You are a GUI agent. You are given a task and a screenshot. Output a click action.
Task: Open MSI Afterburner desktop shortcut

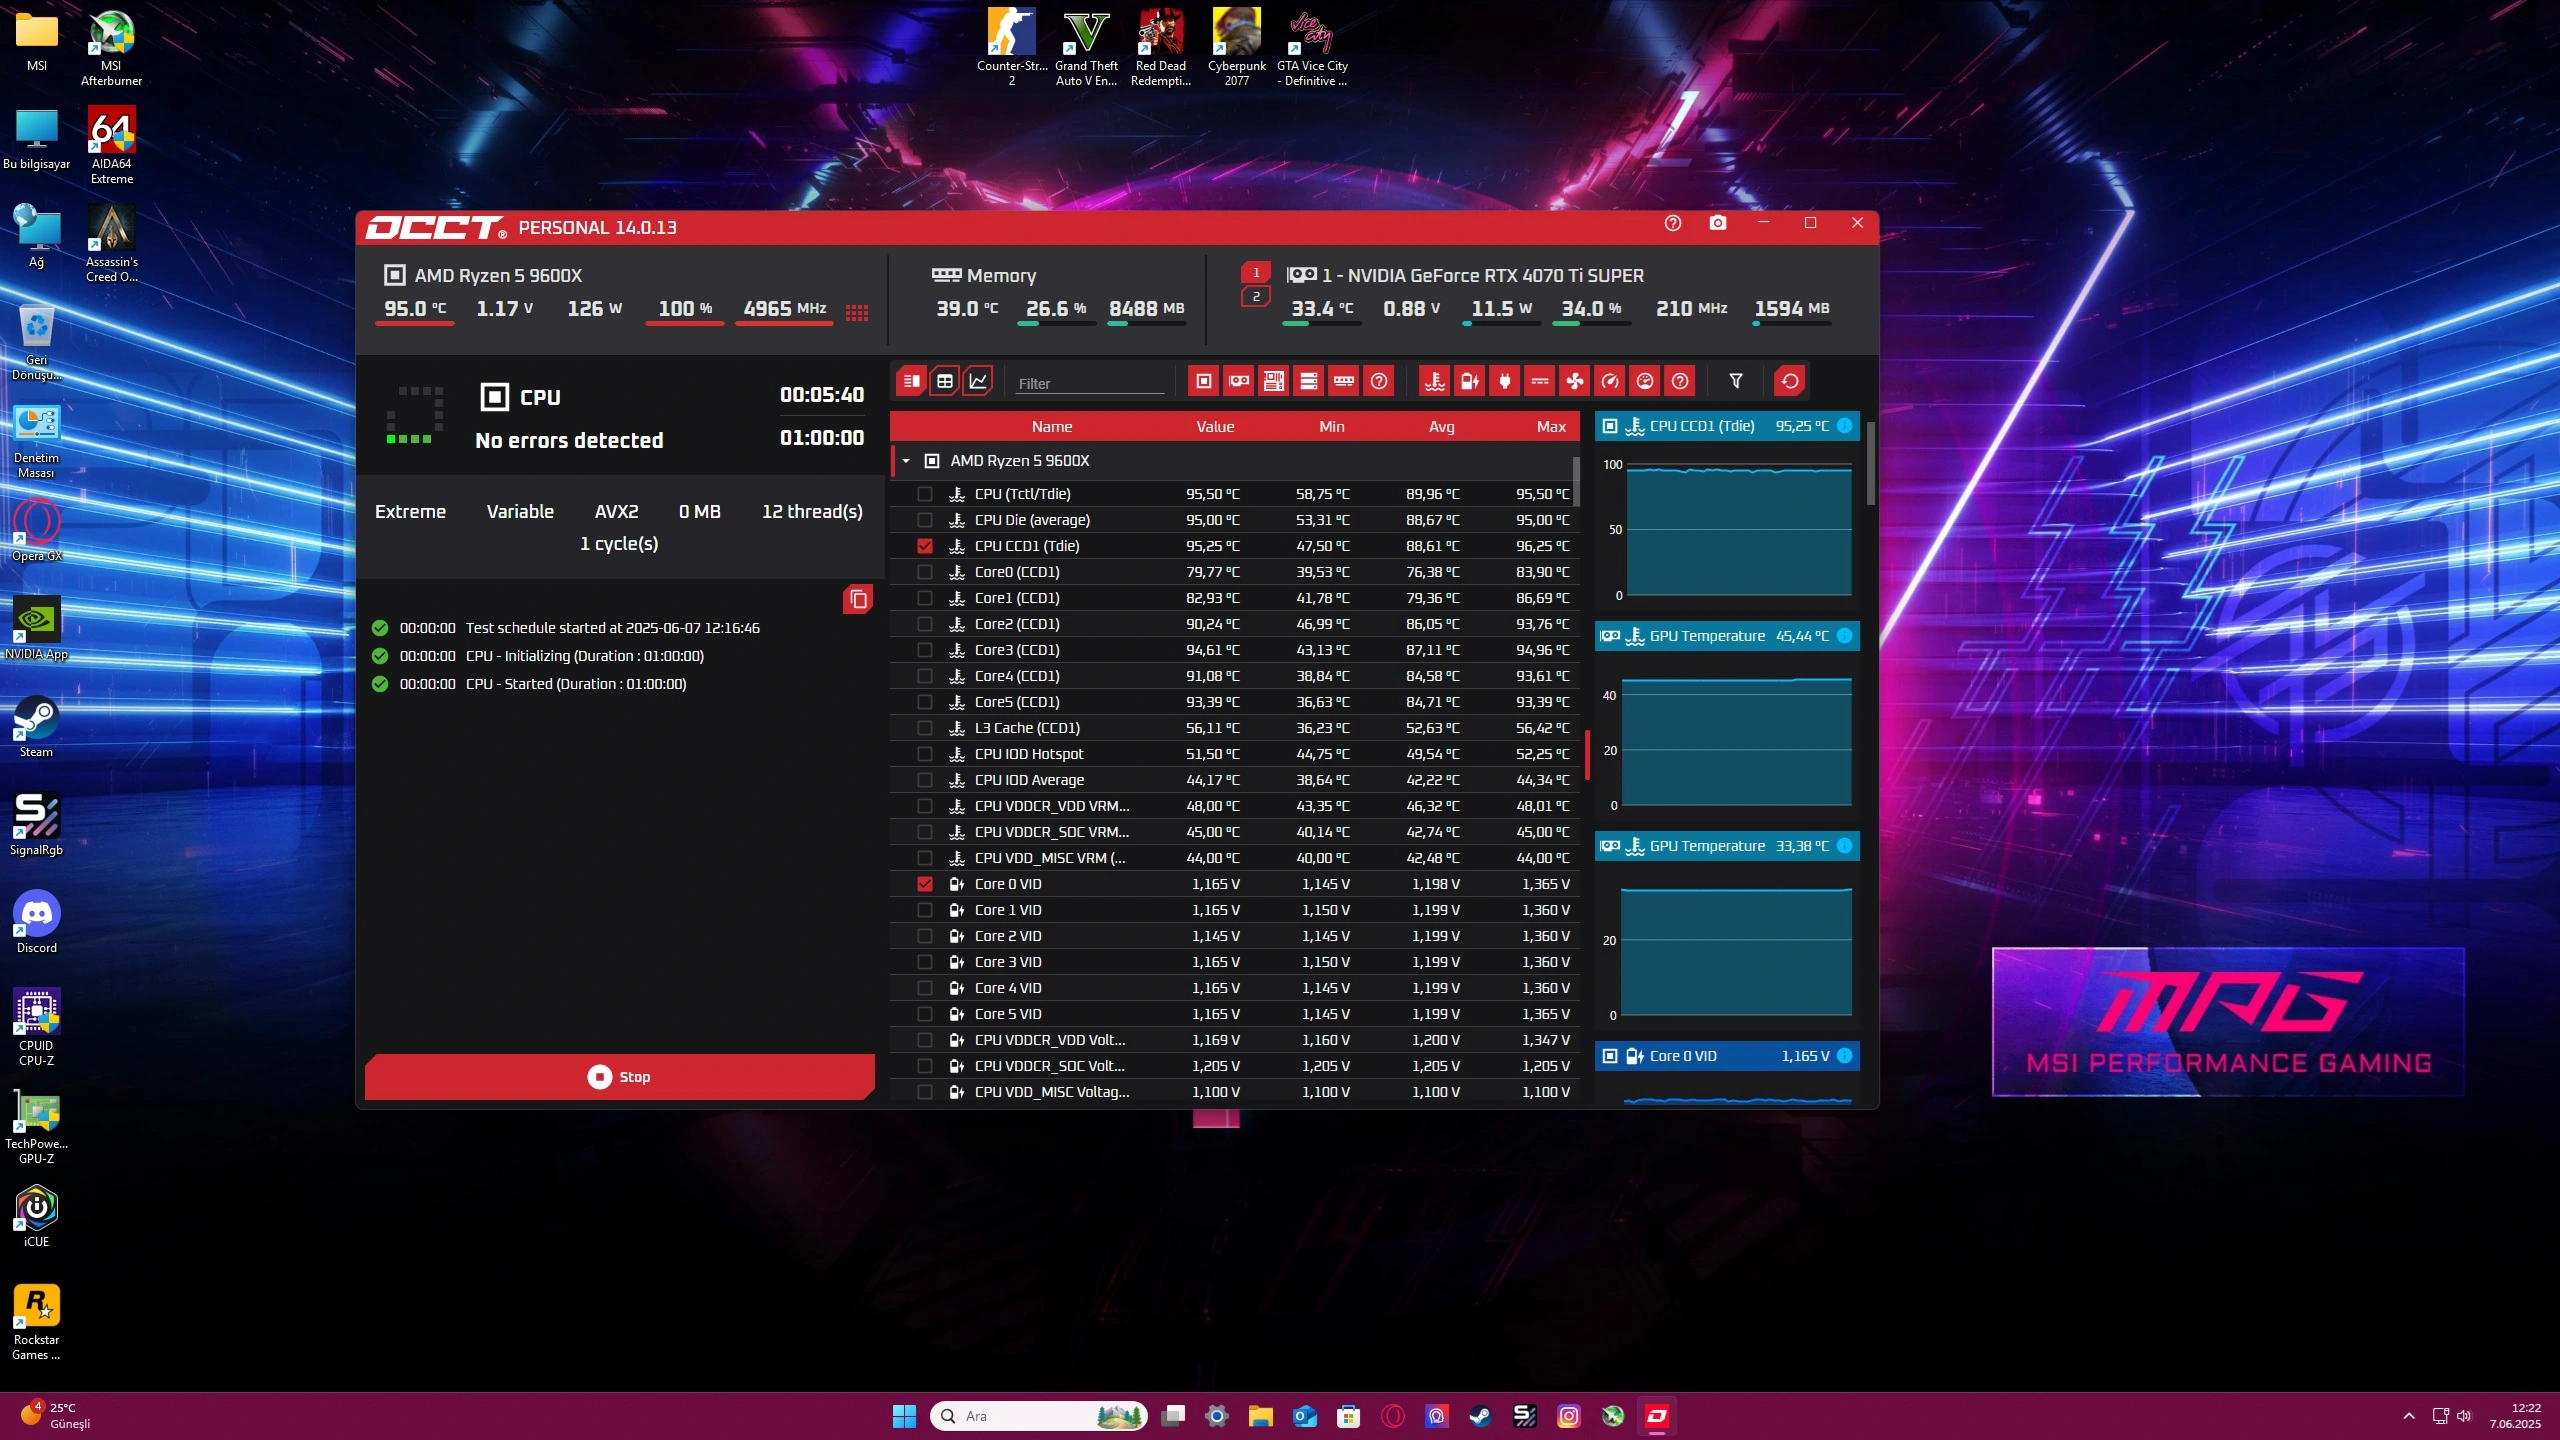tap(111, 49)
